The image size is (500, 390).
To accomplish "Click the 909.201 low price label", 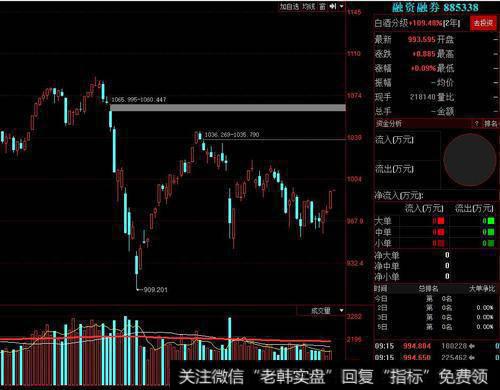I will 155,290.
